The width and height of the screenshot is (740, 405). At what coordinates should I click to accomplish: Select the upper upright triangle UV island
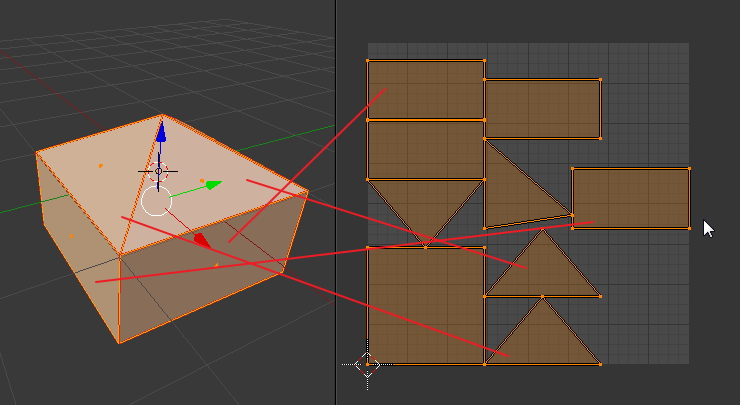tap(543, 274)
